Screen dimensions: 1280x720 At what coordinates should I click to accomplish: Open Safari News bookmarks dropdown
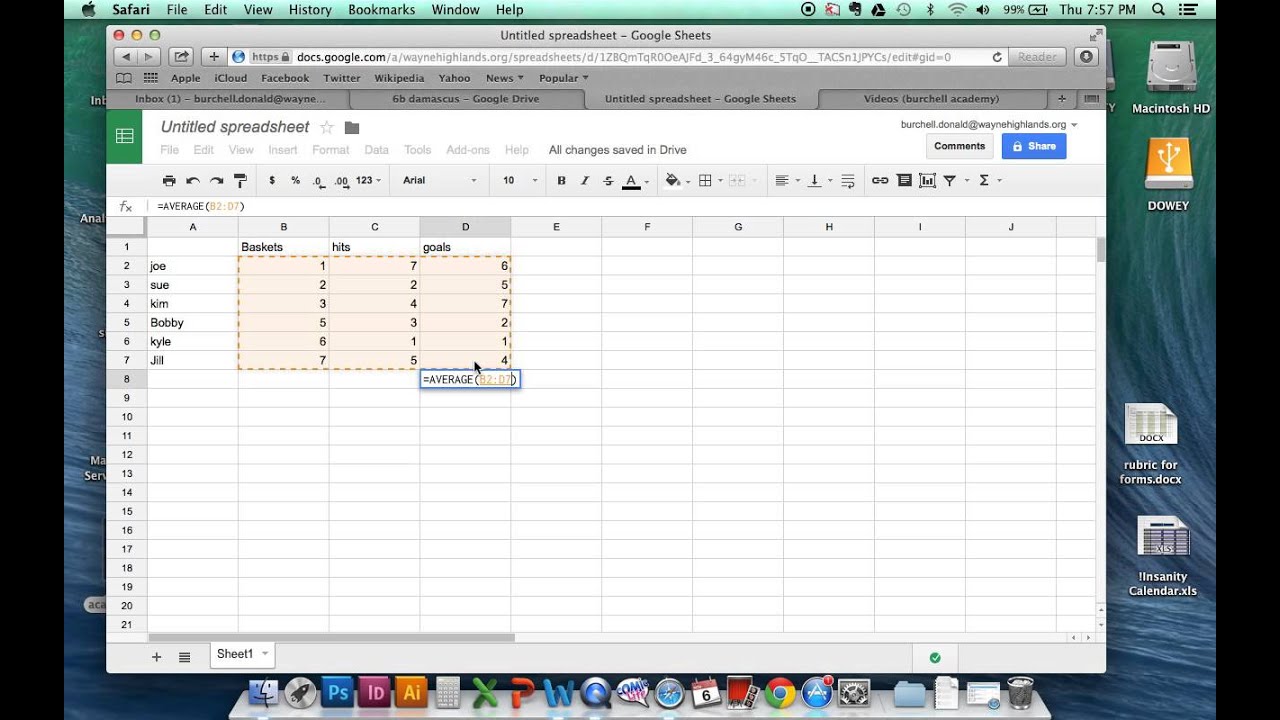(504, 78)
